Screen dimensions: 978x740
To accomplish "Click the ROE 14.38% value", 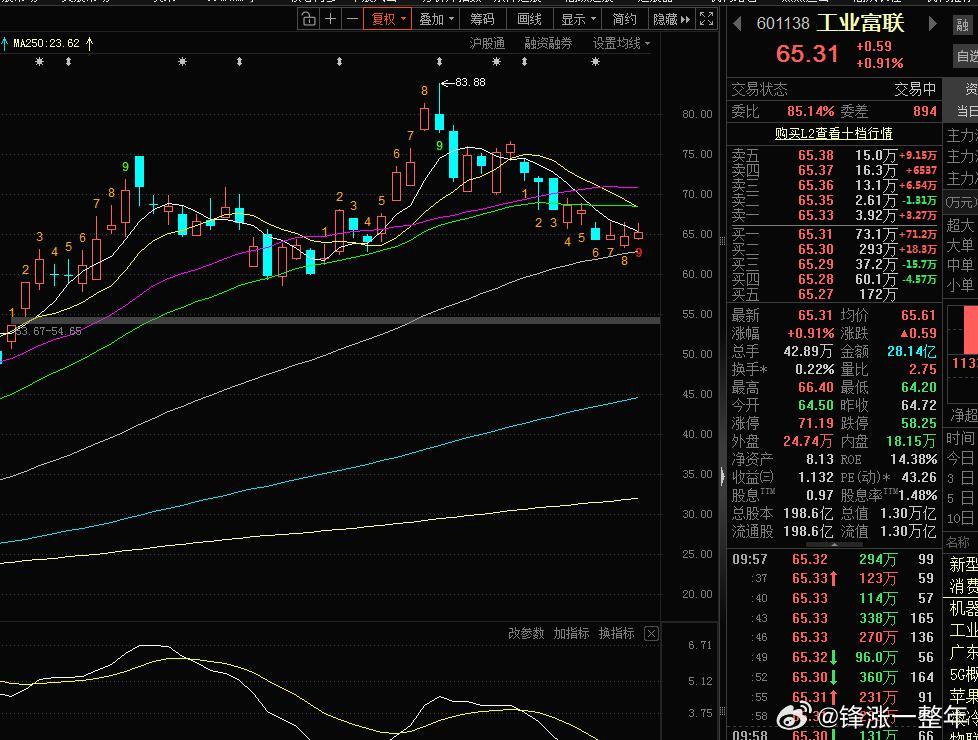I will pyautogui.click(x=913, y=459).
